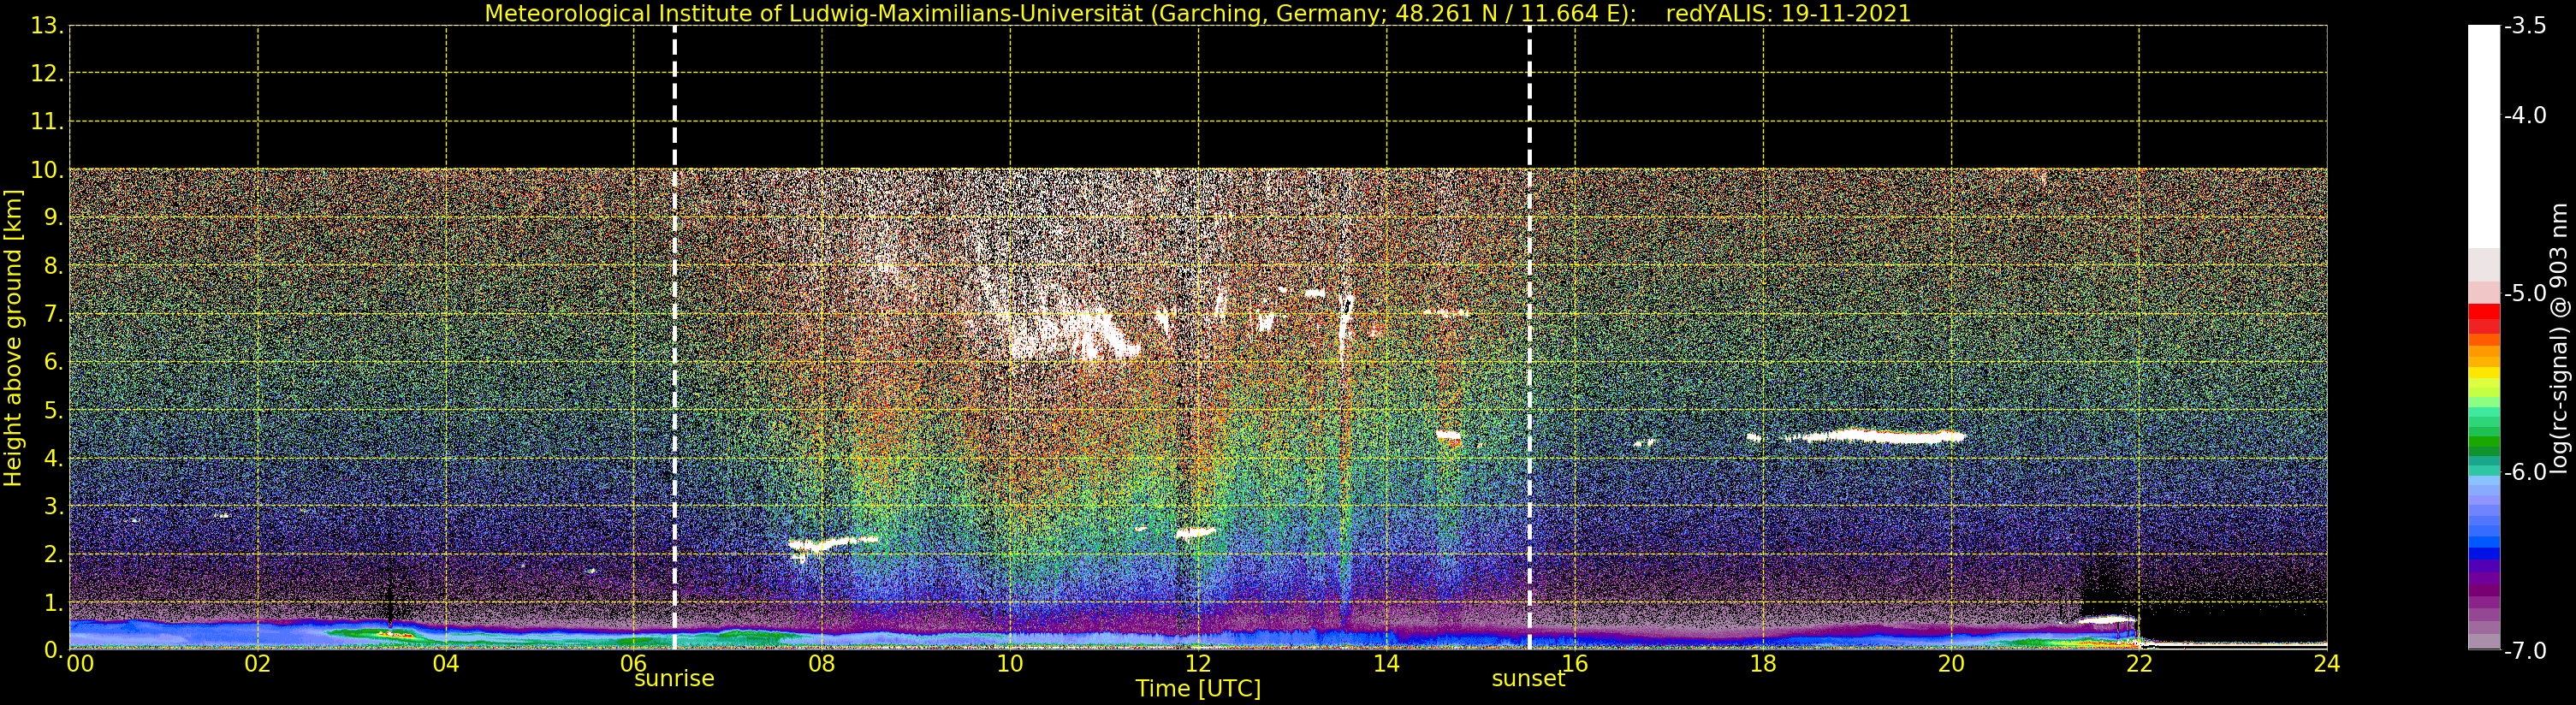Click the 'log(rc-signal) @903 nm' colorbar label
Image resolution: width=2576 pixels, height=705 pixels.
coord(2560,338)
